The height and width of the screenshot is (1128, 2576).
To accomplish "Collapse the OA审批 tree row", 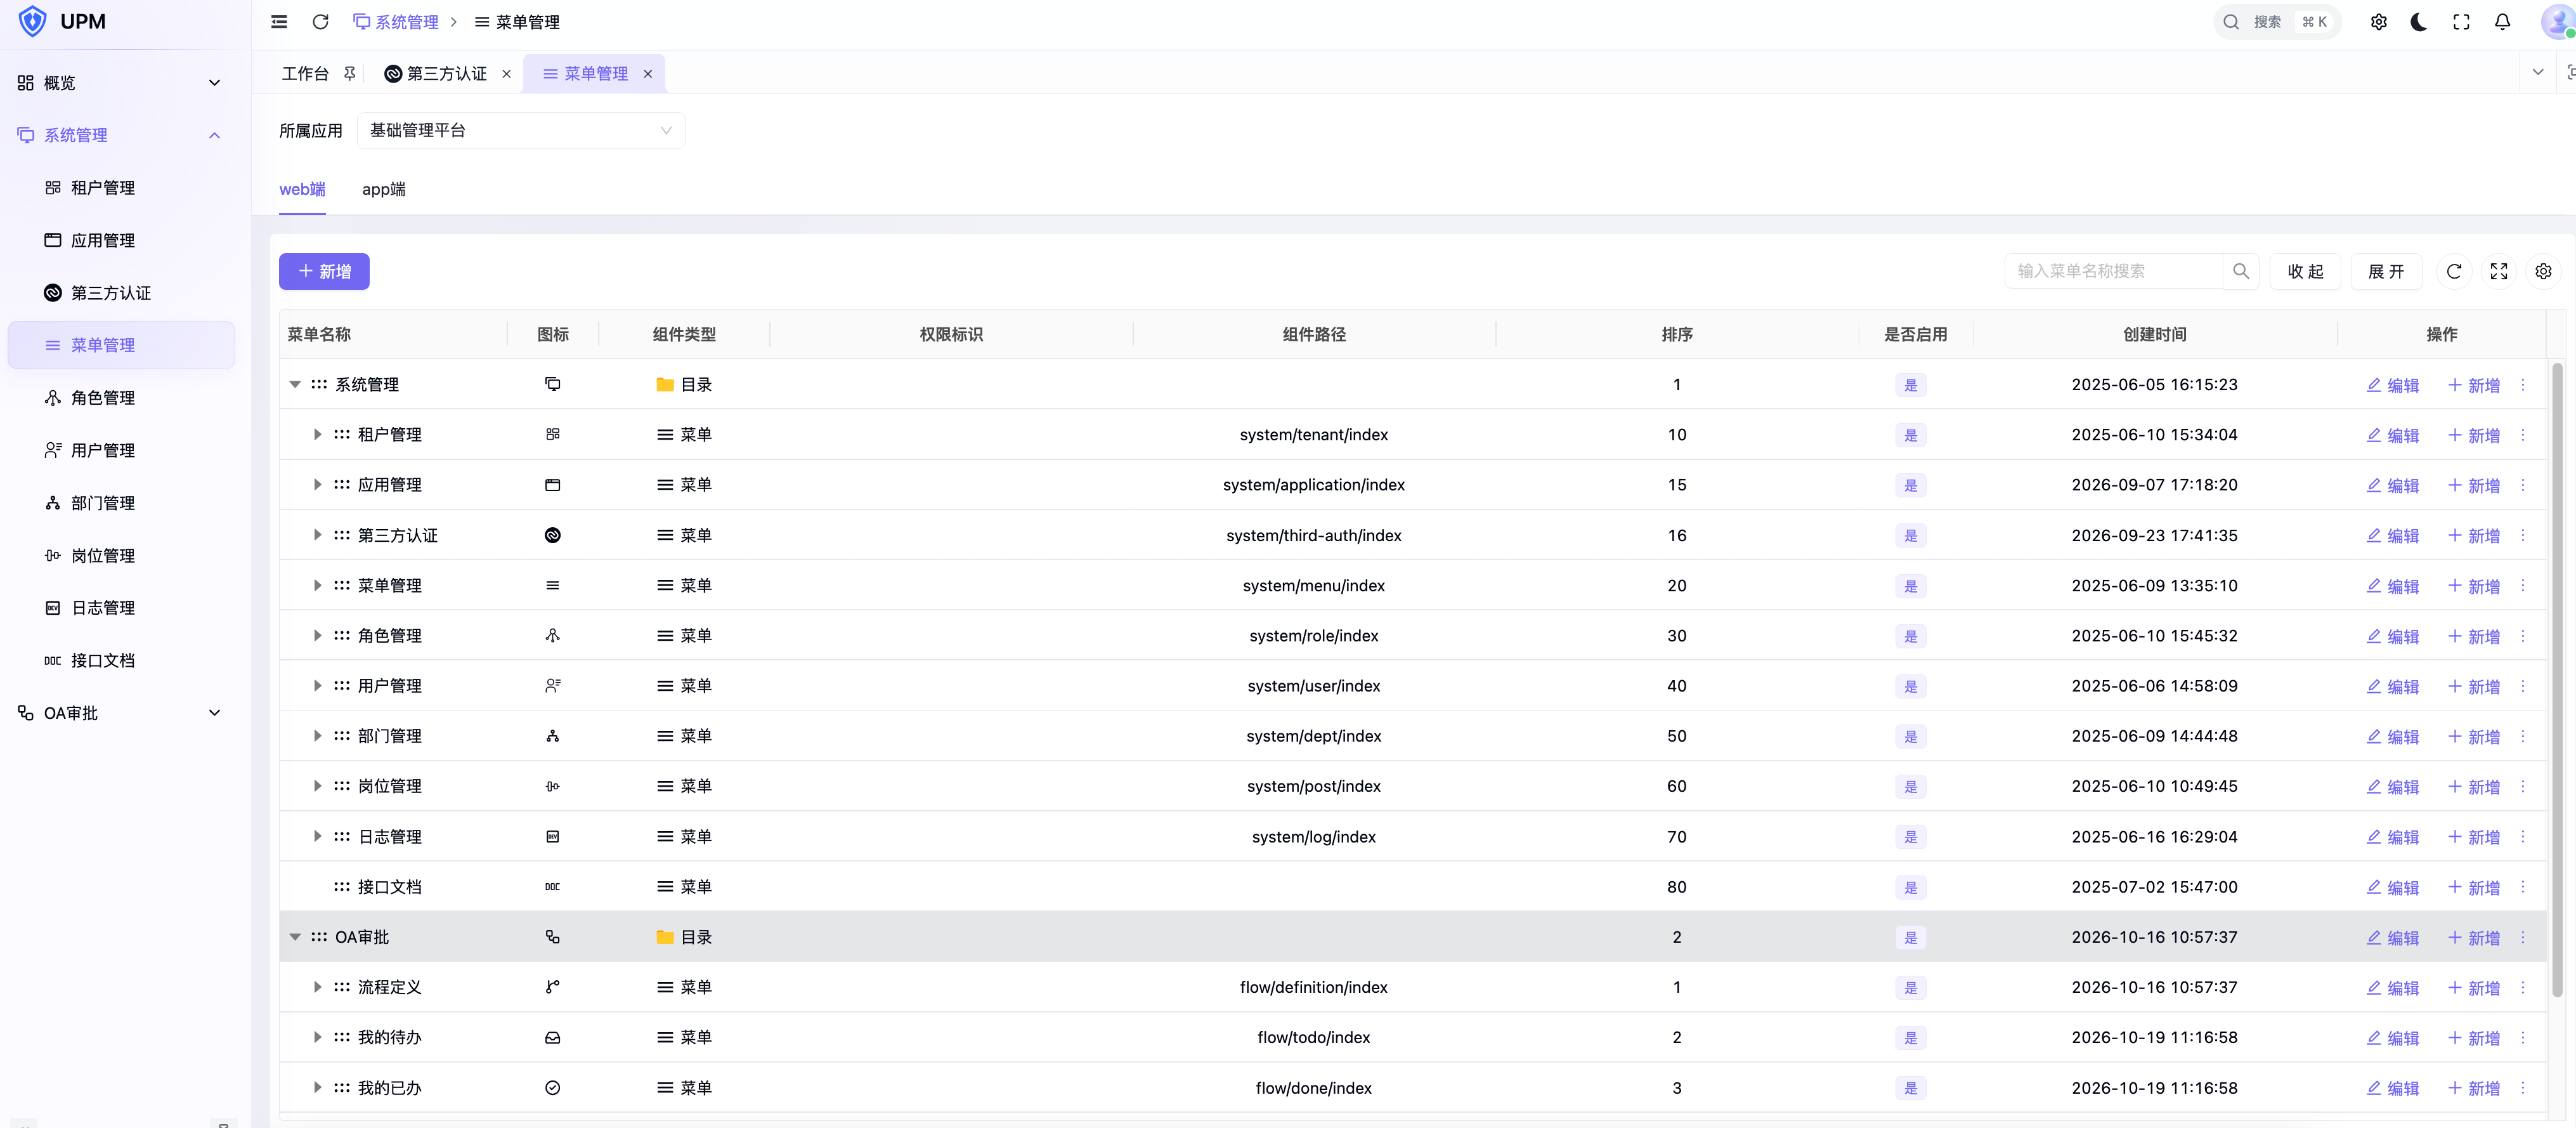I will pos(295,937).
